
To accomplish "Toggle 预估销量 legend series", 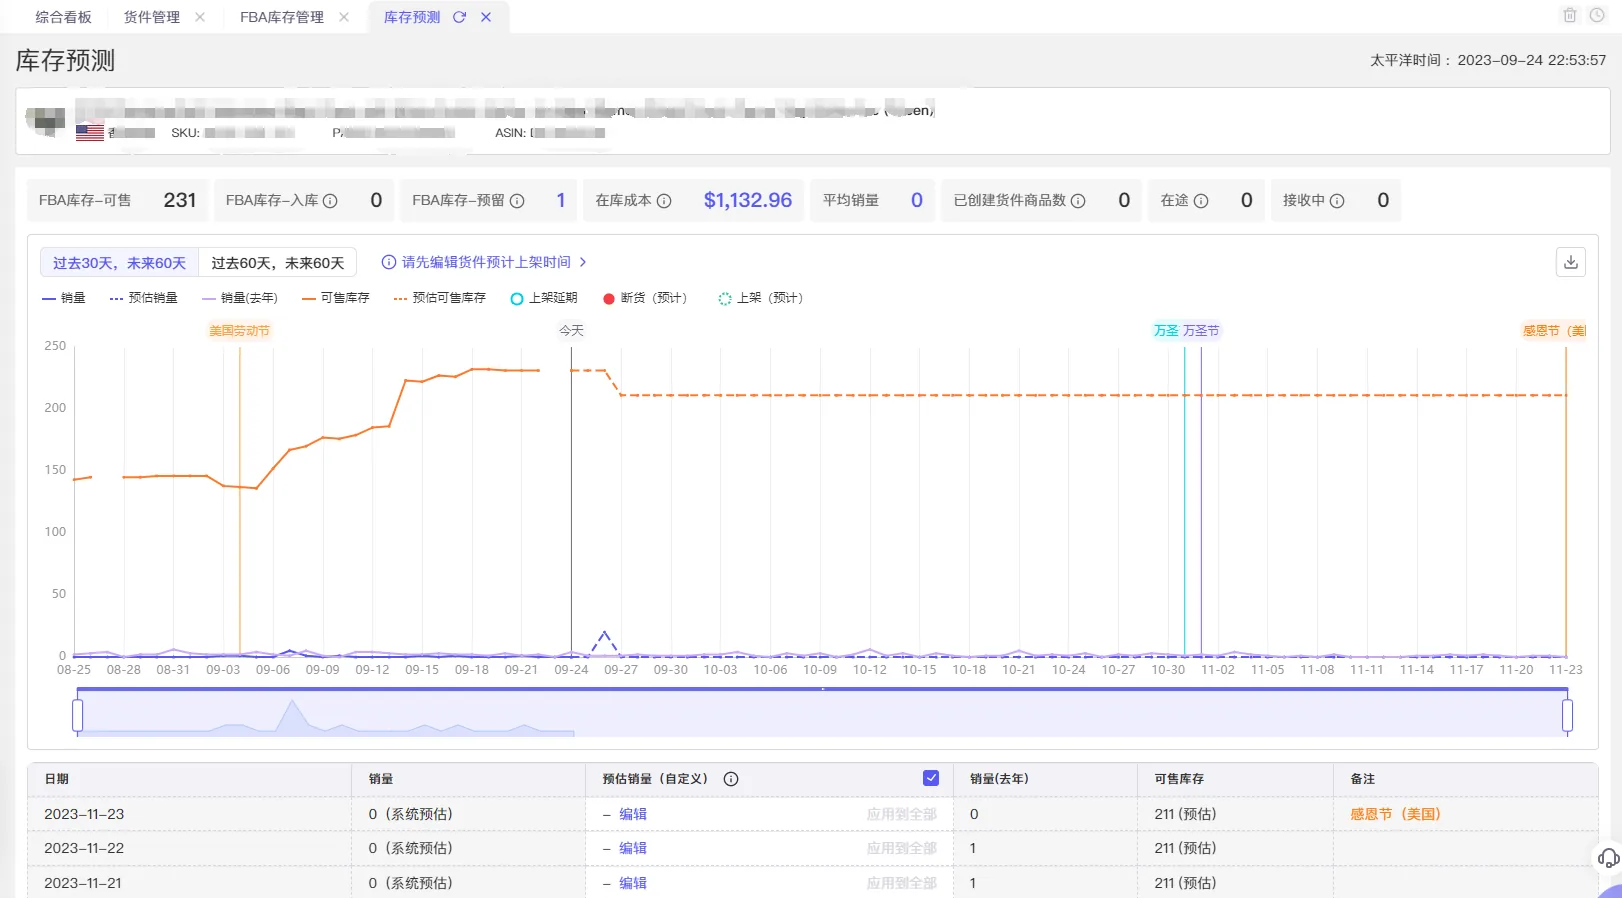I will point(144,298).
